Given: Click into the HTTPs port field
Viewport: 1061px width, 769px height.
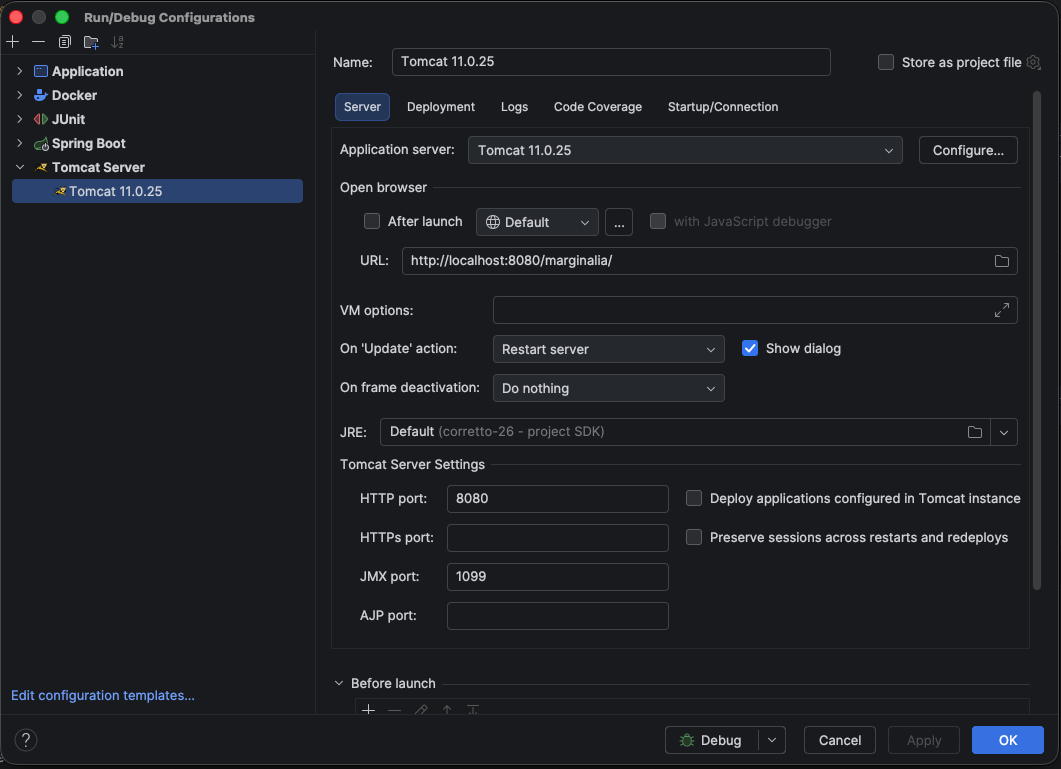Looking at the screenshot, I should 558,538.
